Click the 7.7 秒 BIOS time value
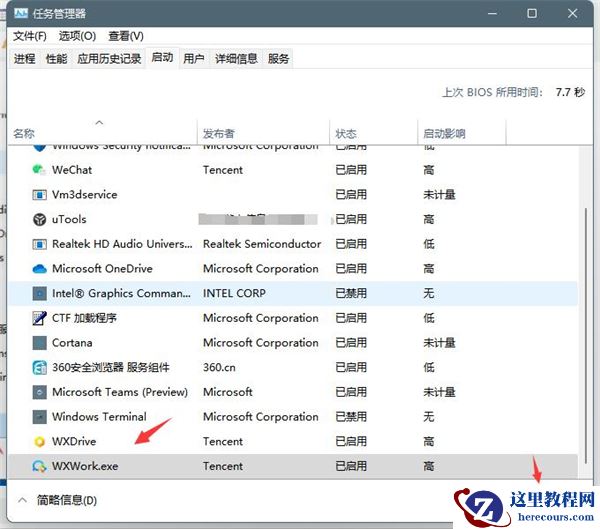Image resolution: width=600 pixels, height=529 pixels. [x=570, y=92]
